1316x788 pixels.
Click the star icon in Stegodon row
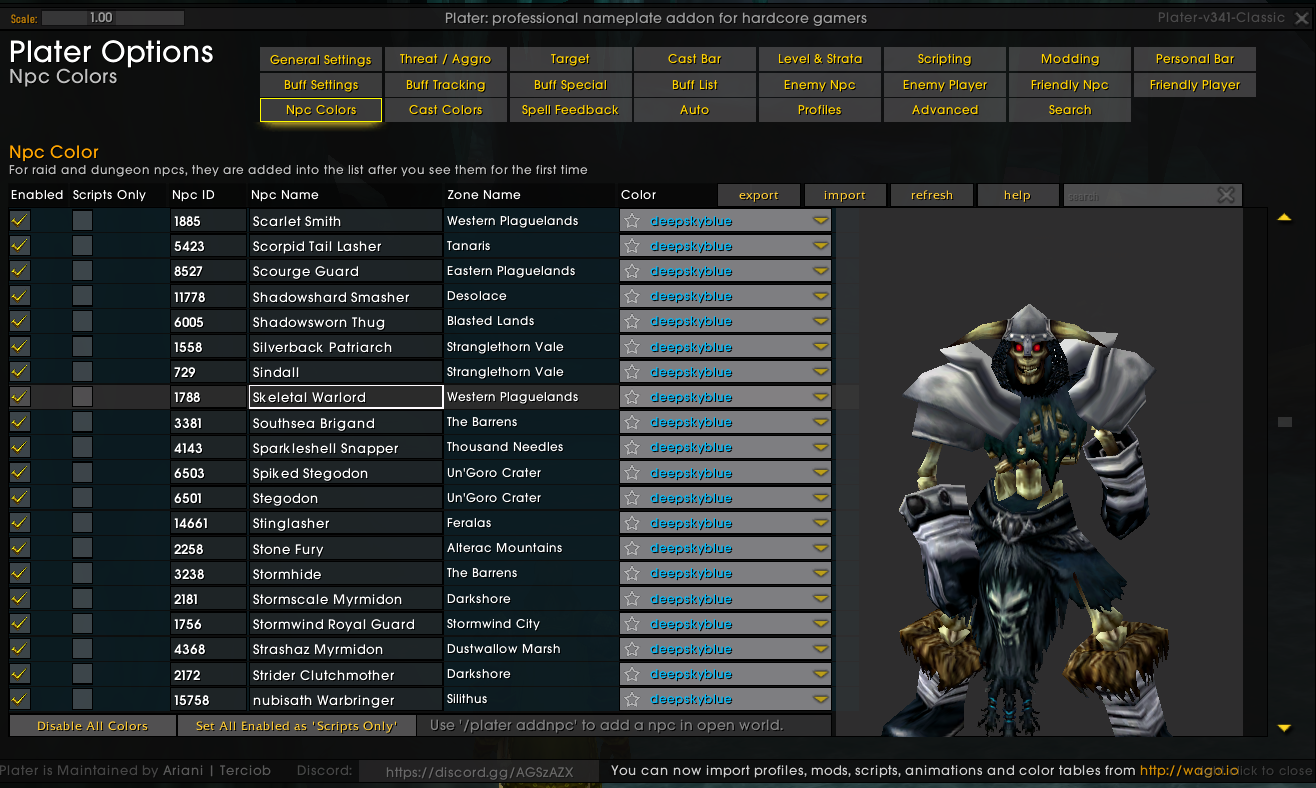pos(632,498)
